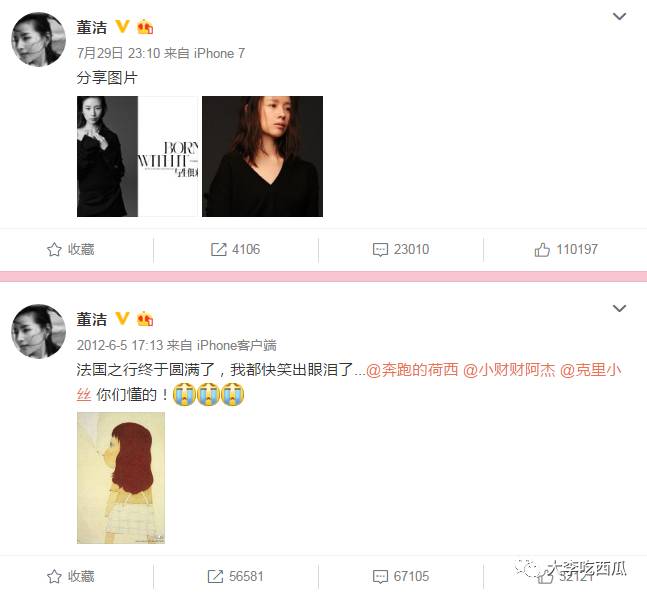
Task: Expand the first post's chevron menu
Action: (619, 17)
